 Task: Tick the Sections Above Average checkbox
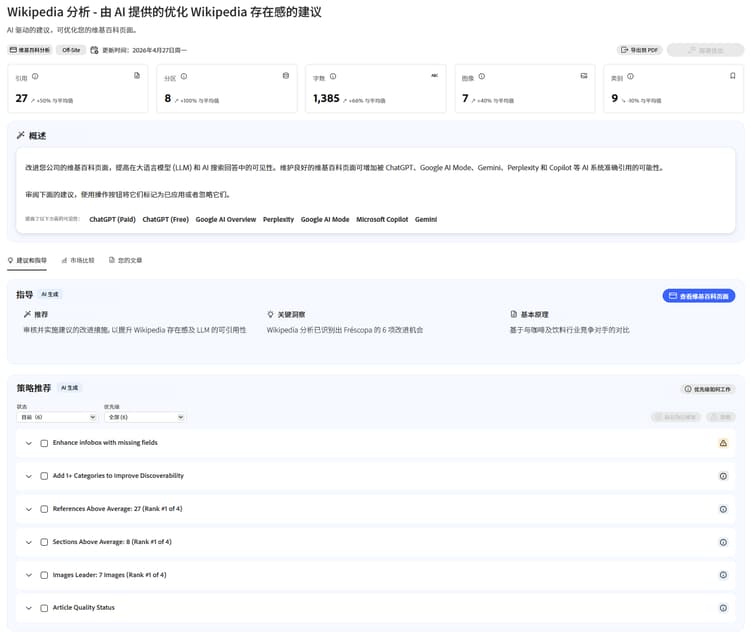coord(44,542)
